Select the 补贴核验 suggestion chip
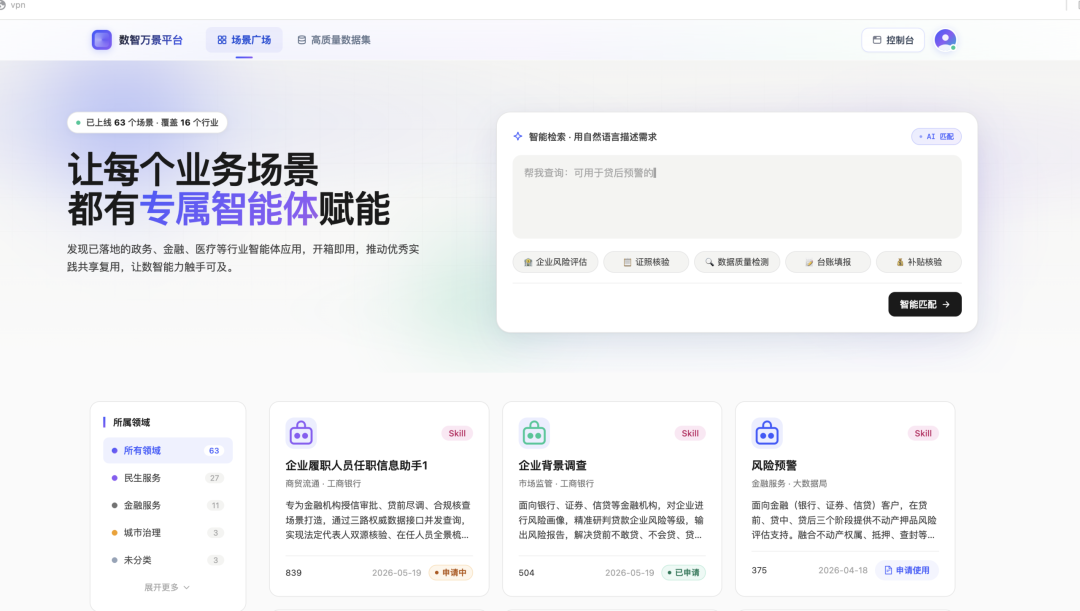 point(919,262)
